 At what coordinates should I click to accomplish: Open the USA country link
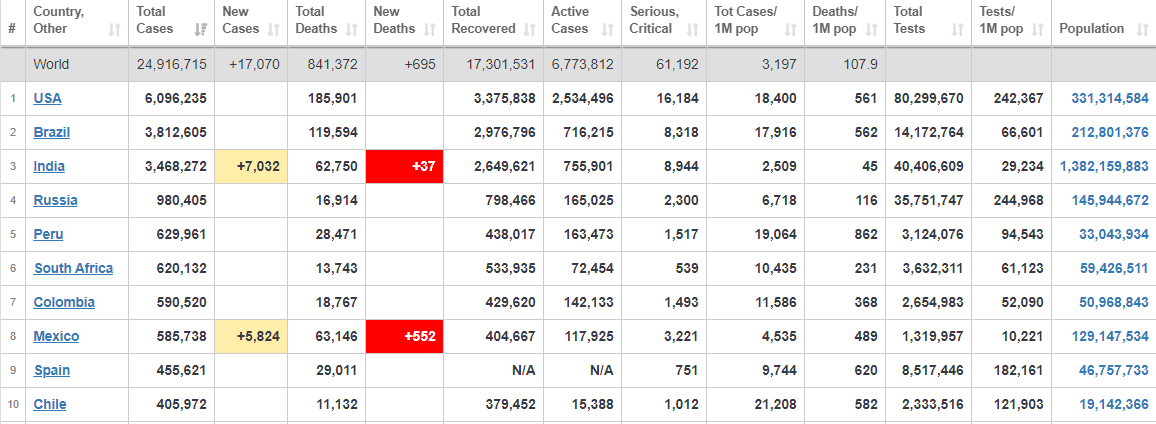coord(47,98)
